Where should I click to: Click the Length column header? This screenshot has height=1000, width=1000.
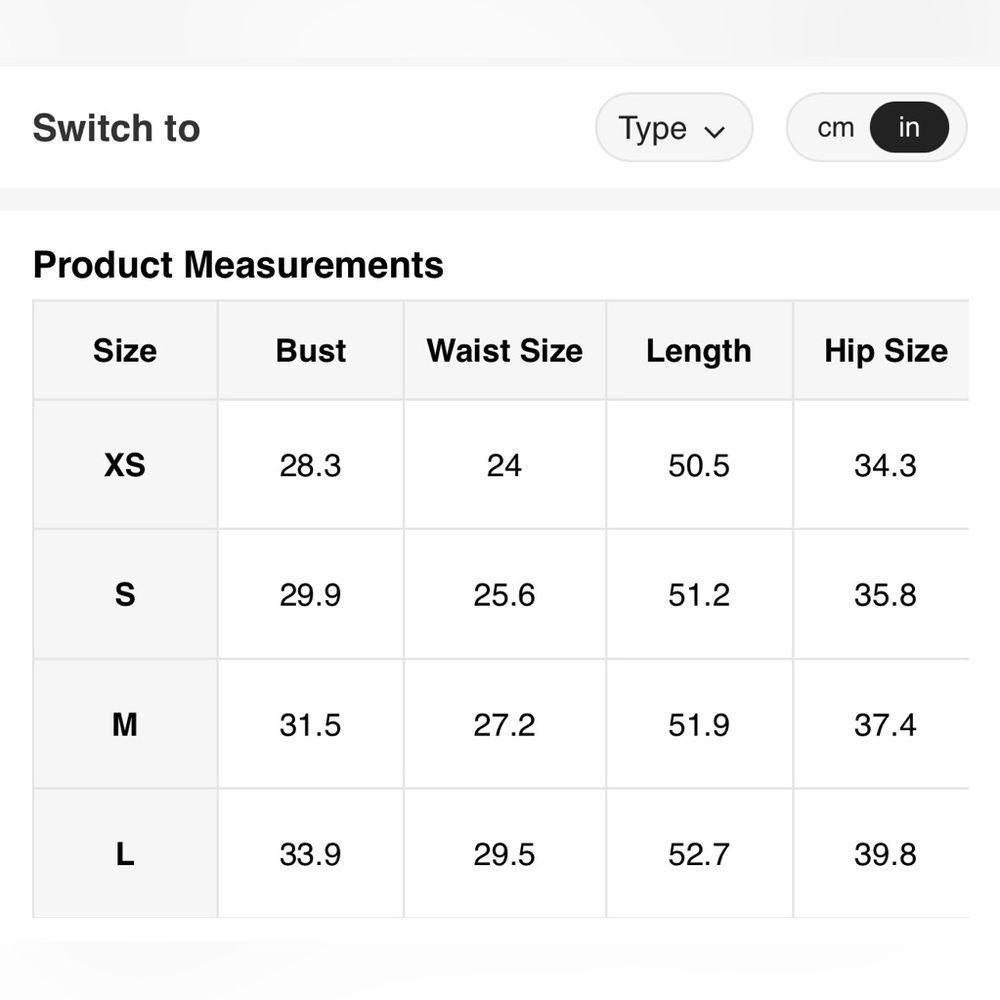coord(698,351)
